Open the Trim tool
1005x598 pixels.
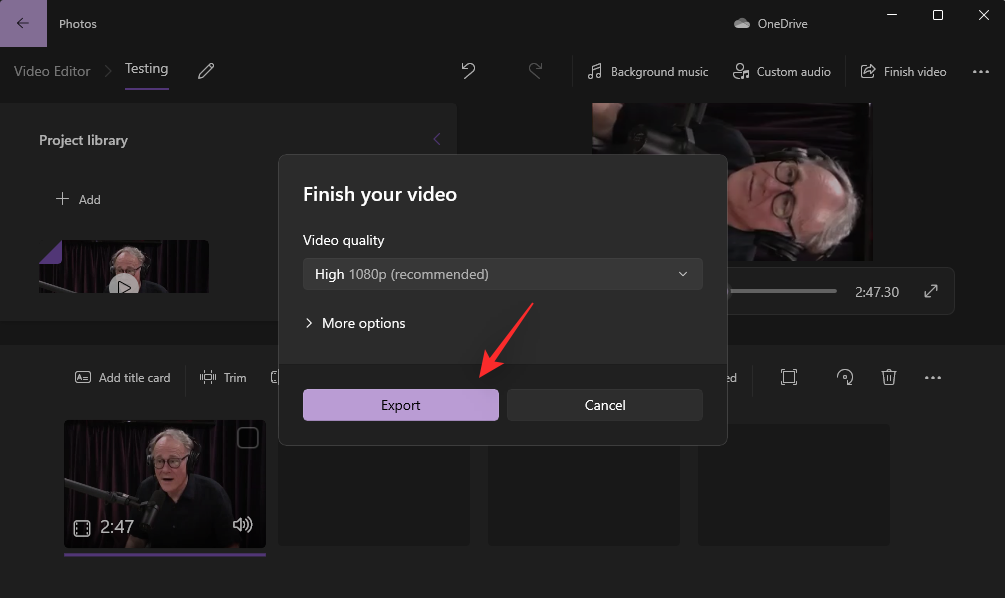point(223,378)
